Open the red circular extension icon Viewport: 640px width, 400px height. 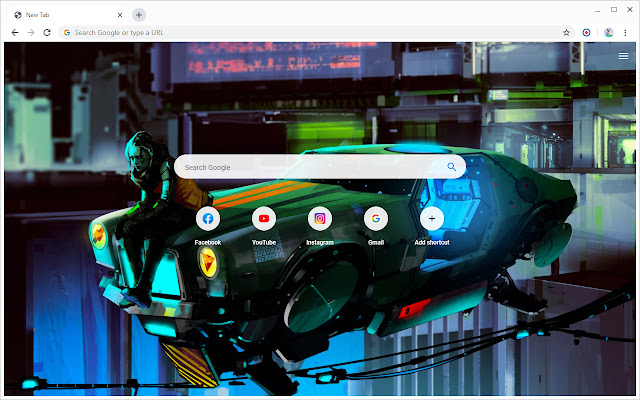click(x=586, y=33)
